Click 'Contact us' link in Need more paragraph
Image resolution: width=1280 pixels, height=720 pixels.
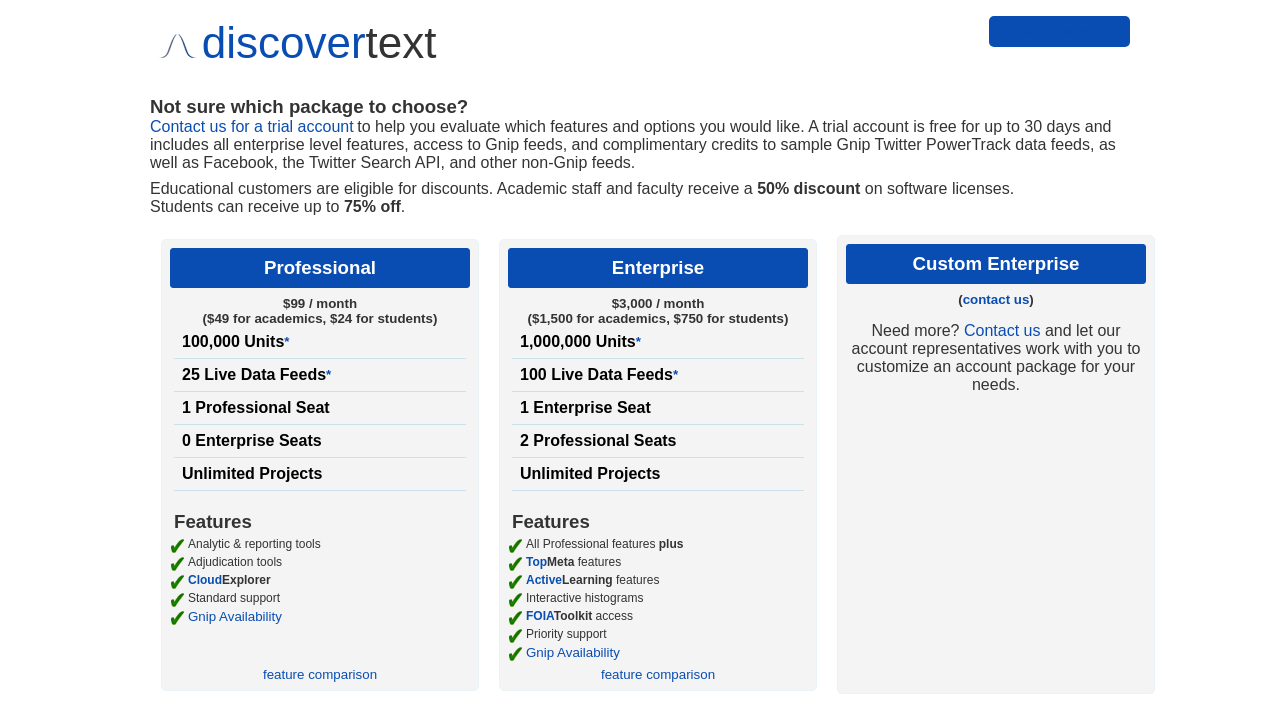[x=1002, y=331]
